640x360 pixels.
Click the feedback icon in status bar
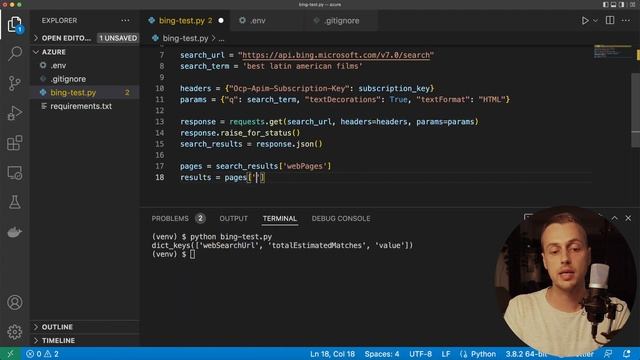[608, 354]
